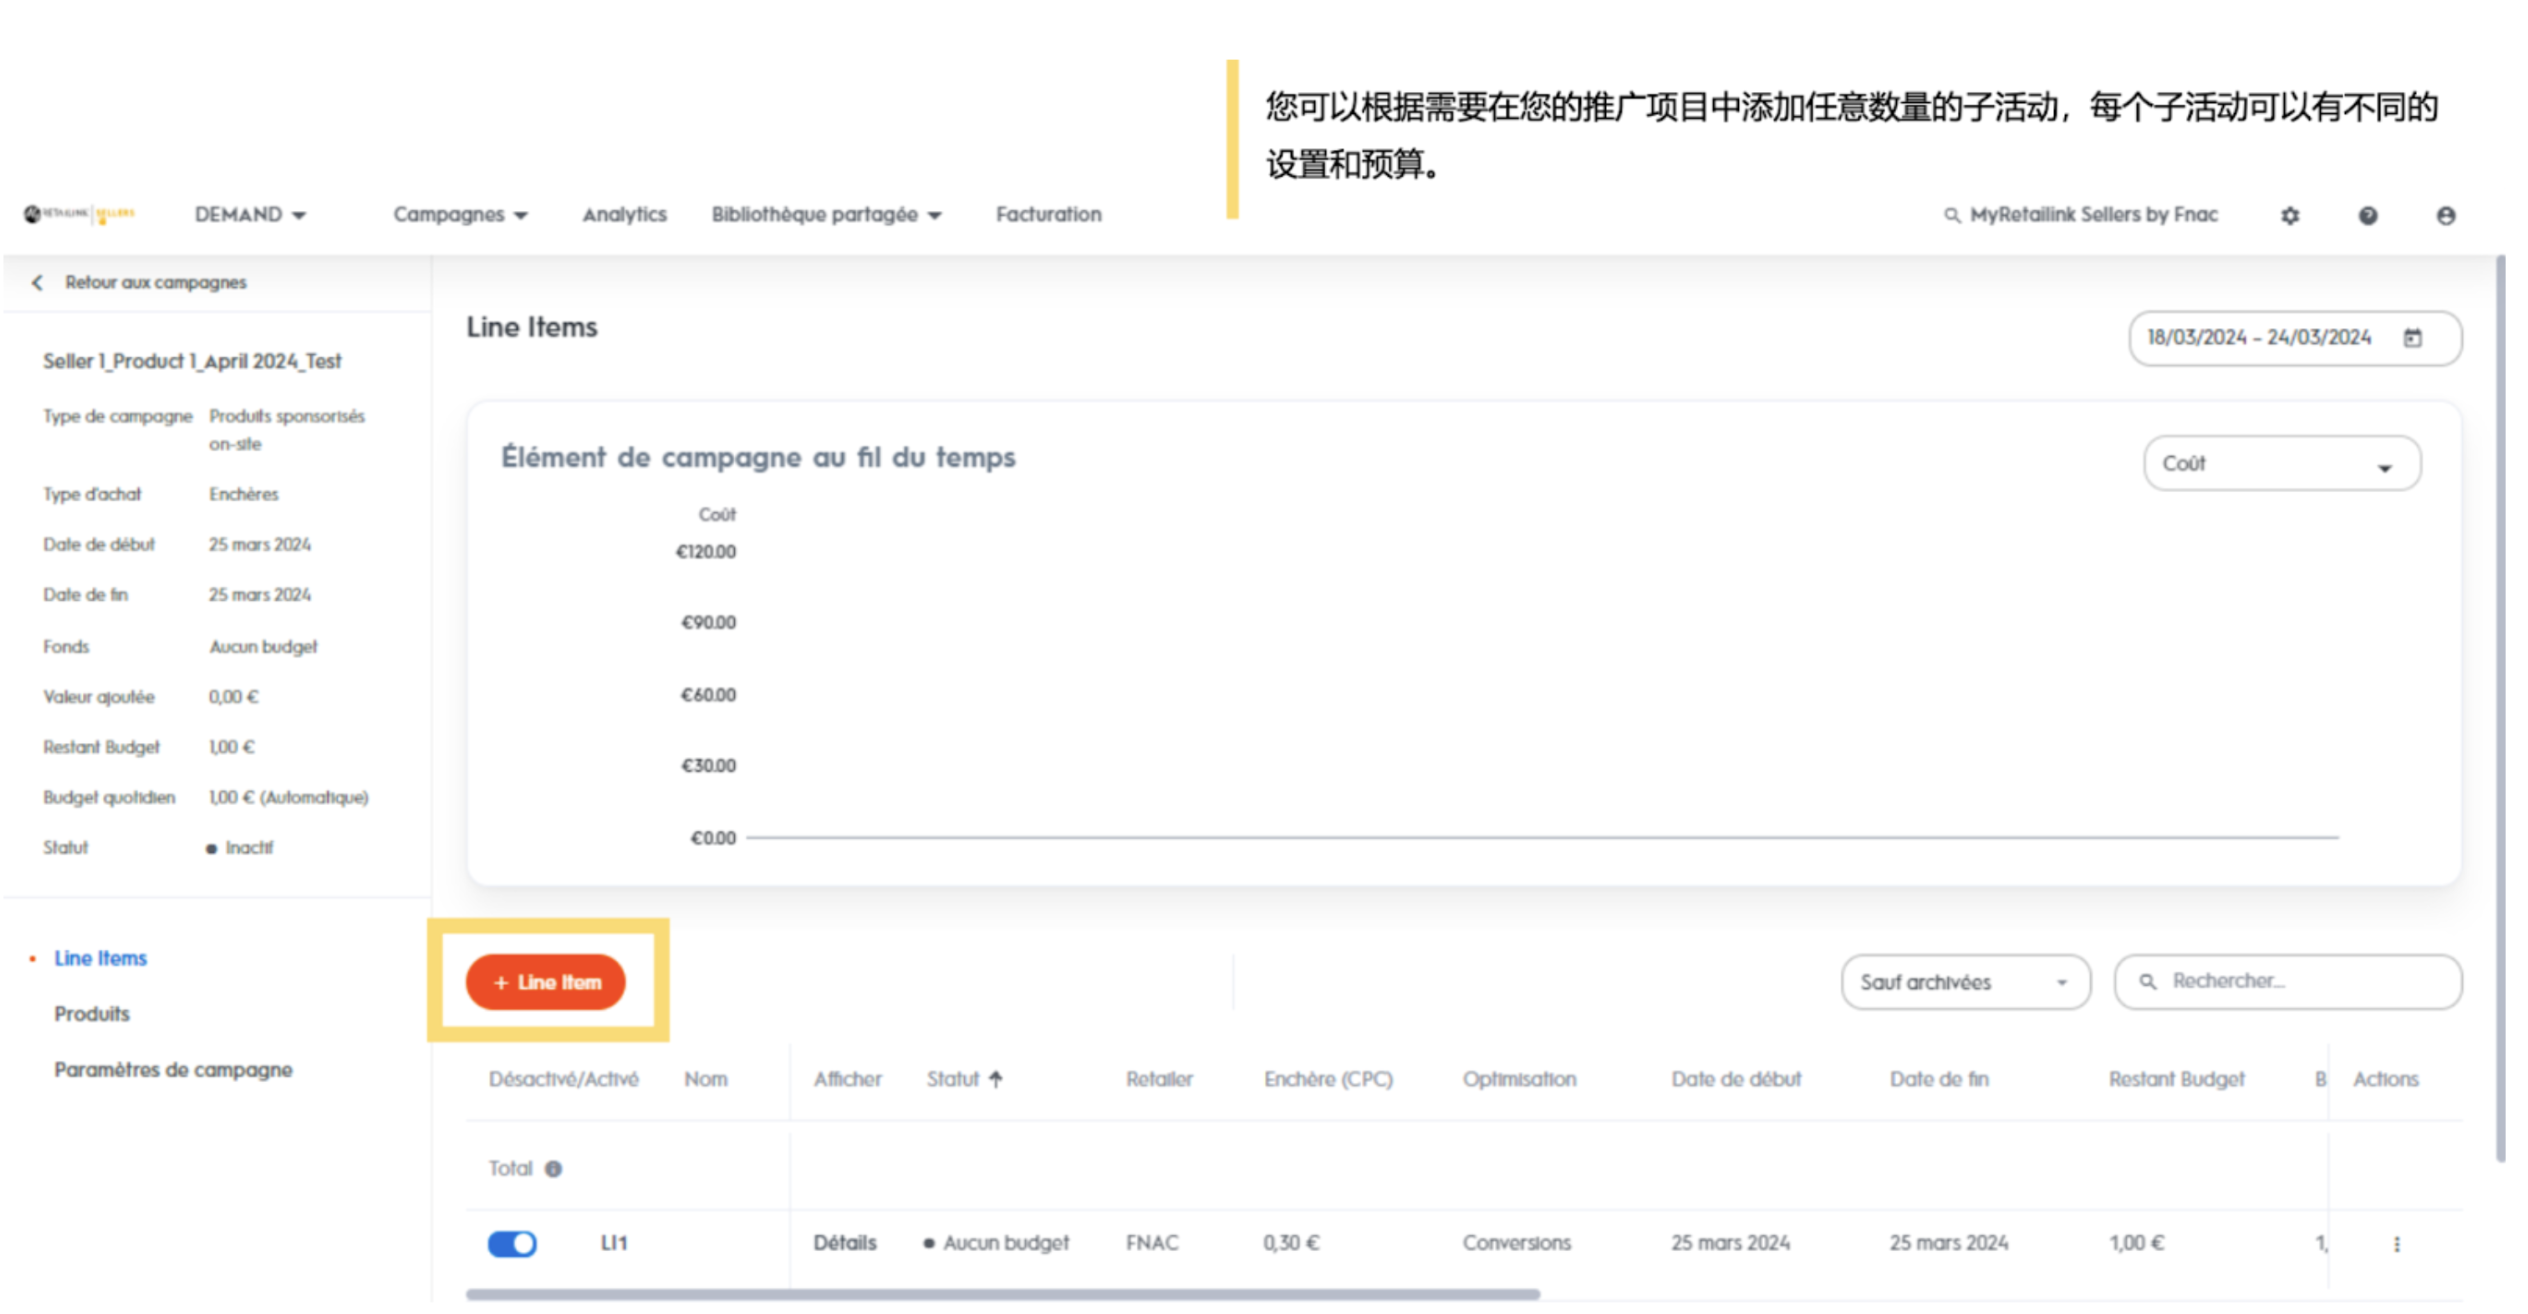Screen dimensions: 2528x1314
Task: Open the settings gear icon
Action: [2289, 215]
